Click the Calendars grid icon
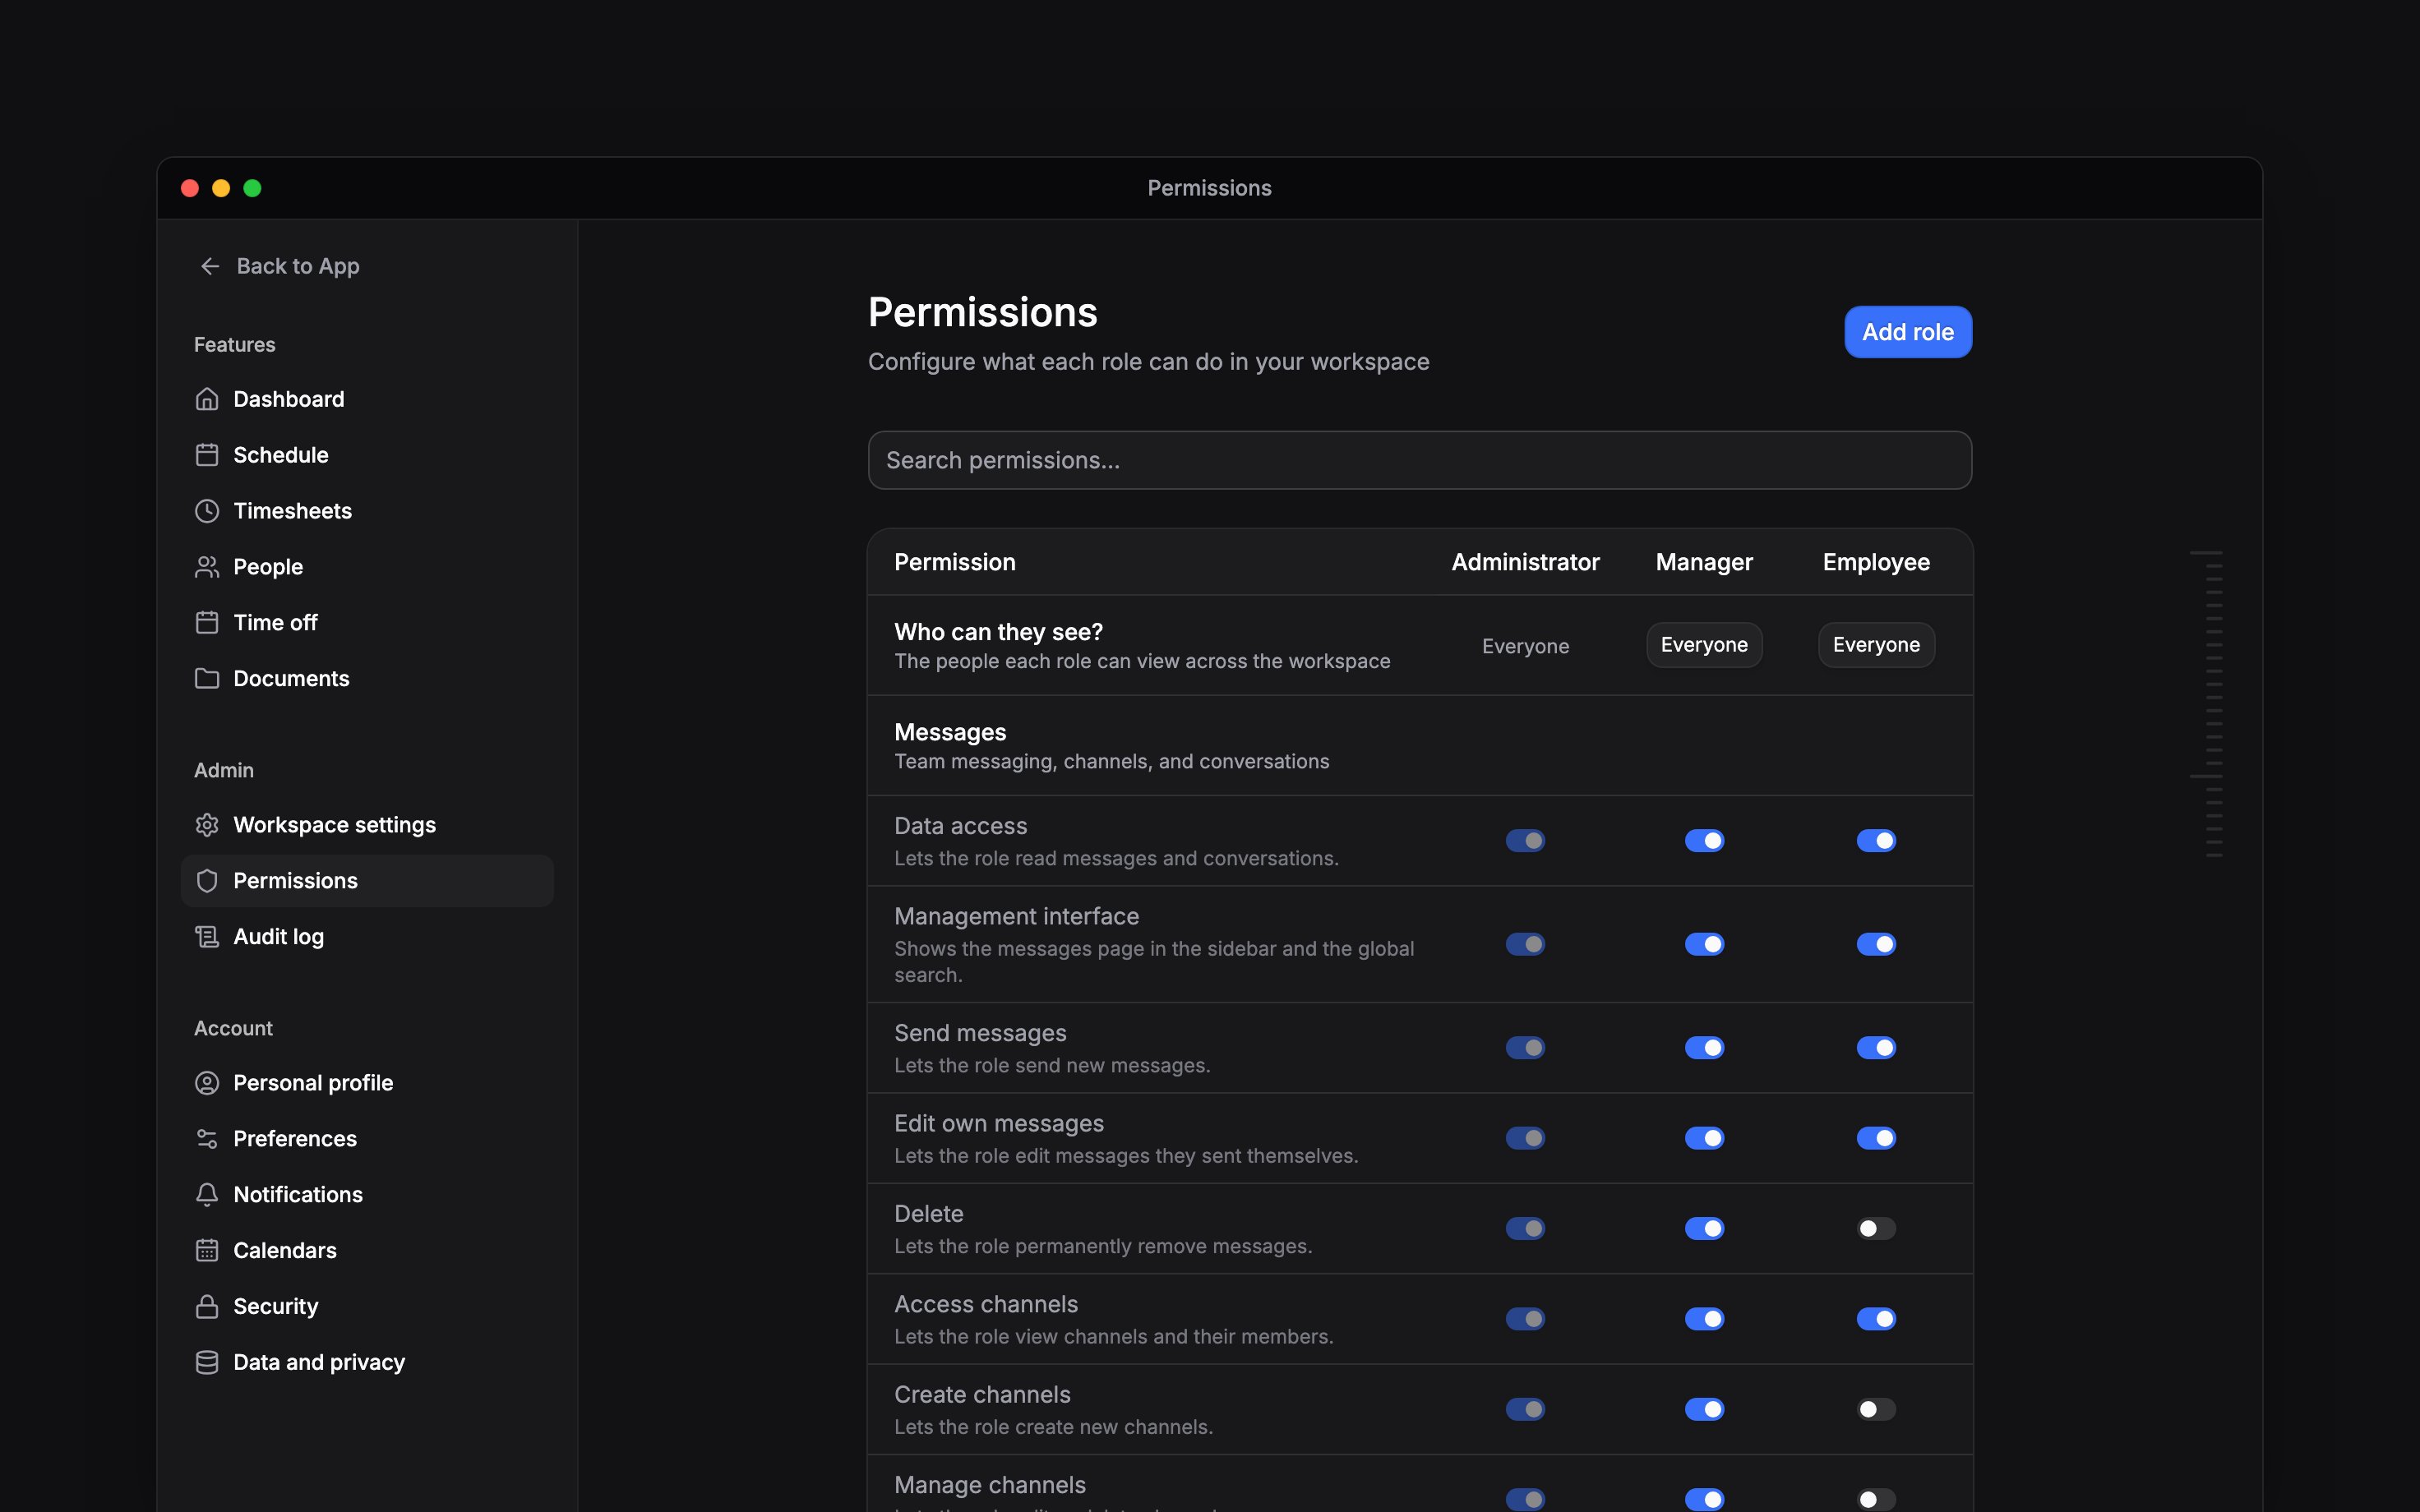 [207, 1251]
